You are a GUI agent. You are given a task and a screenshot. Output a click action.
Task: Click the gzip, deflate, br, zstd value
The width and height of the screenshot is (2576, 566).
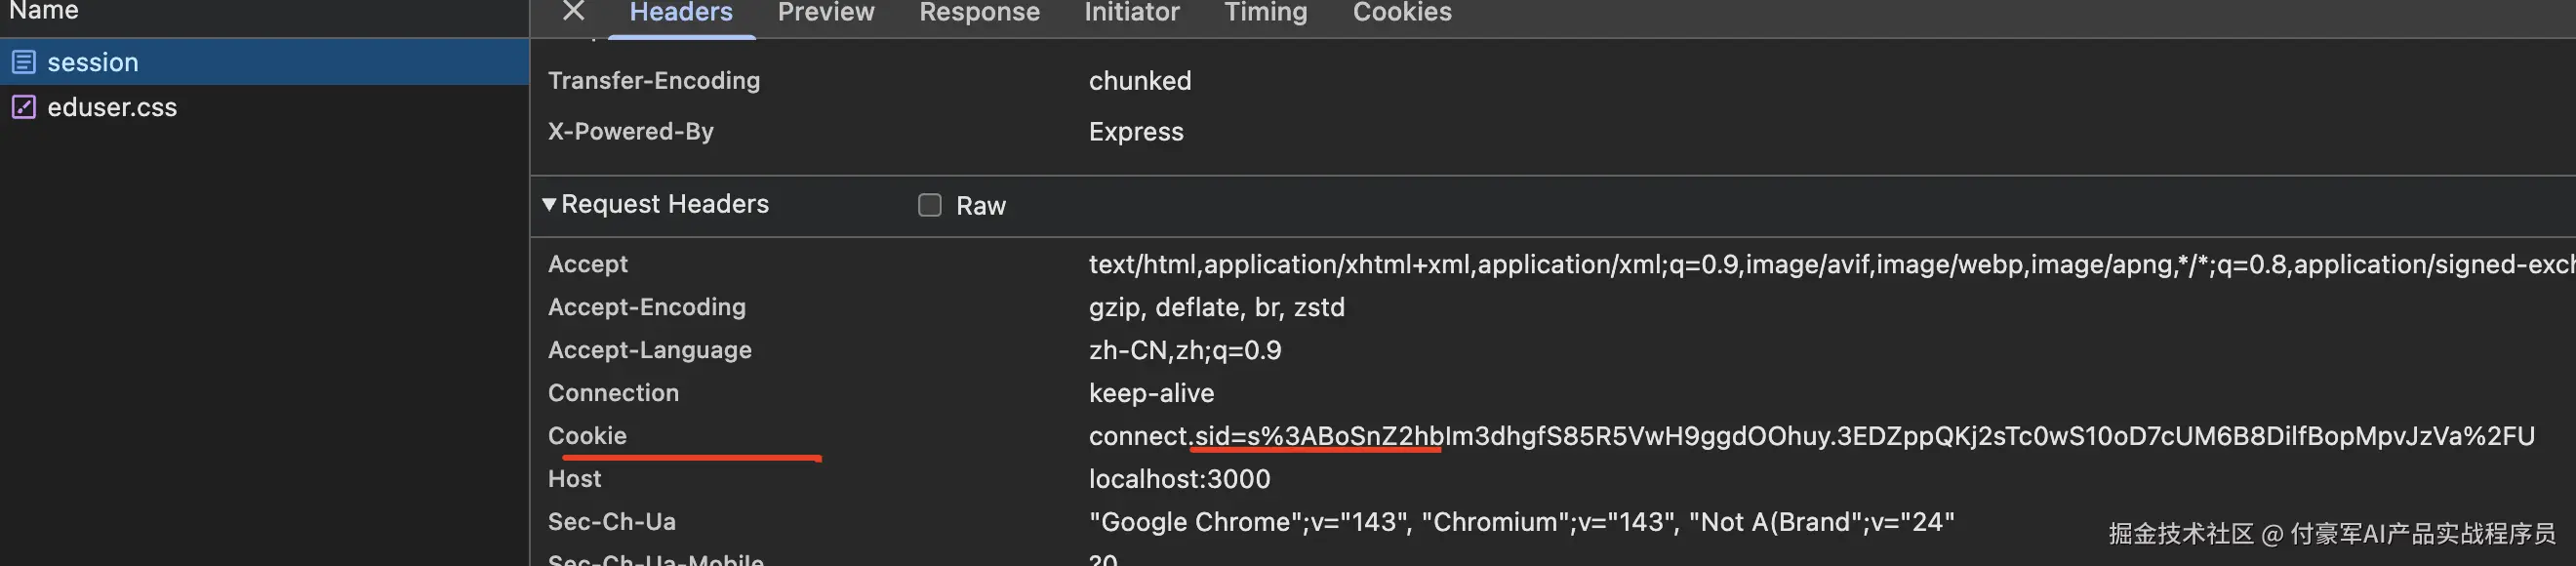point(1217,307)
